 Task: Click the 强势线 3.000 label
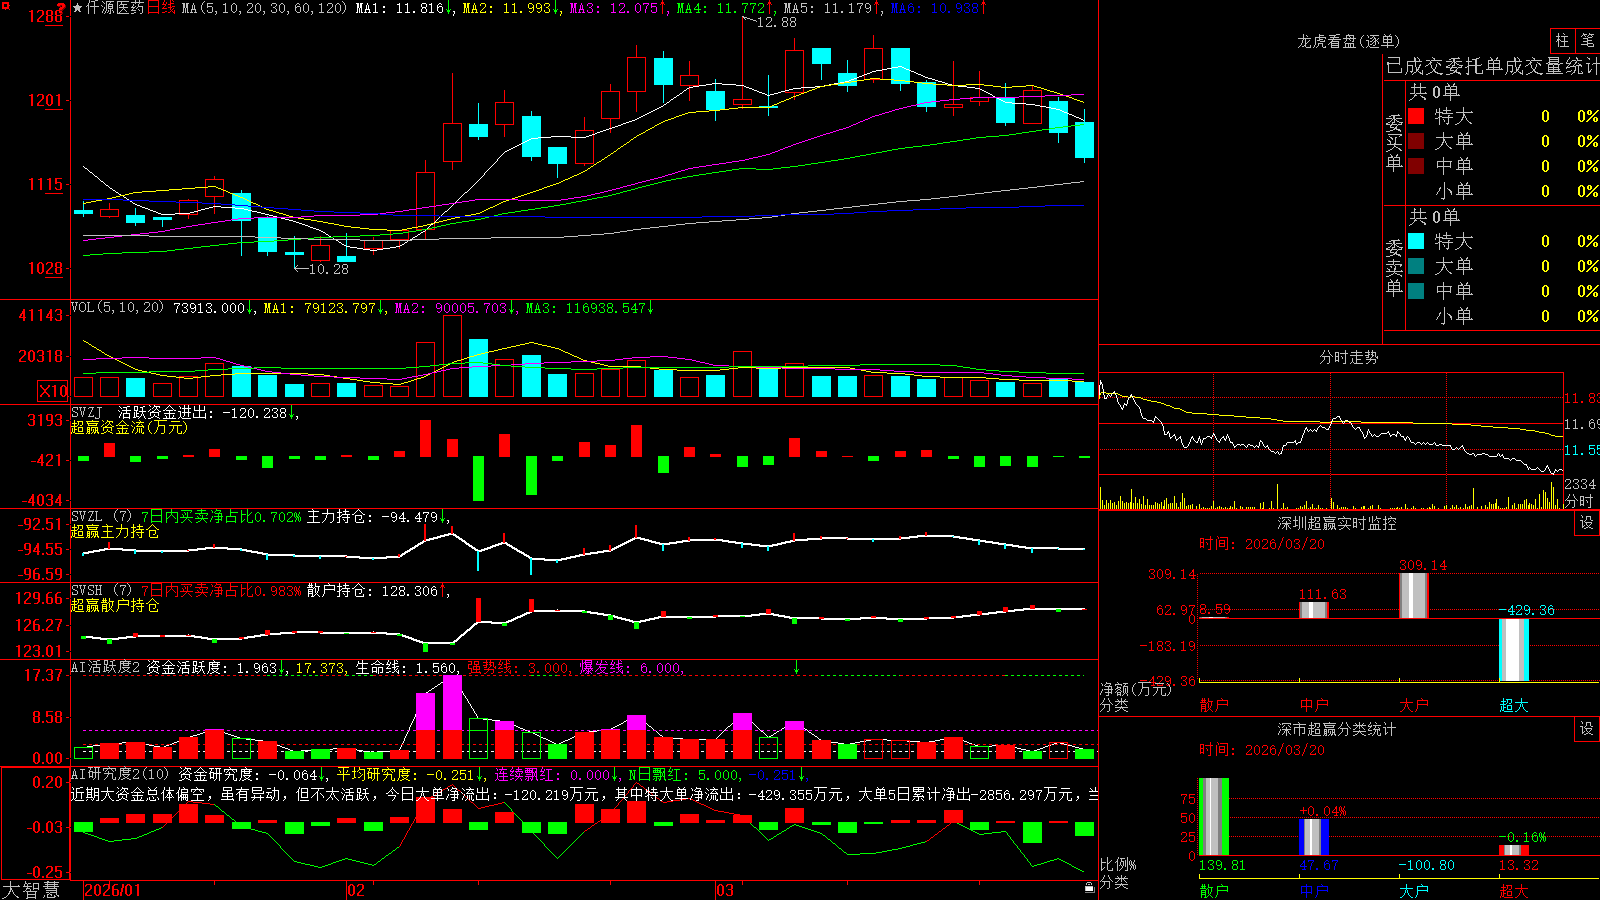(x=520, y=668)
